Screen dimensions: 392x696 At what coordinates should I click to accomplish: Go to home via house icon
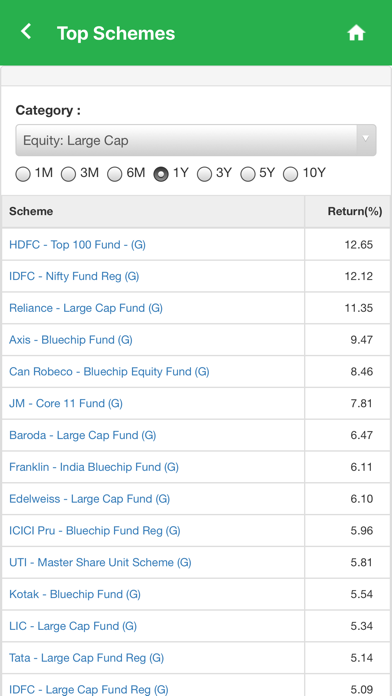(x=356, y=33)
